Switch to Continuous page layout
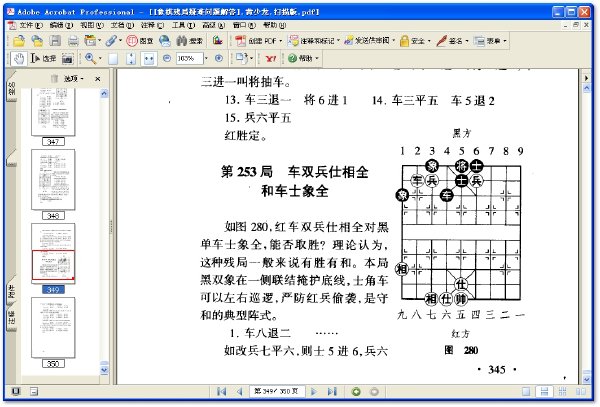The image size is (600, 407). pyautogui.click(x=544, y=391)
